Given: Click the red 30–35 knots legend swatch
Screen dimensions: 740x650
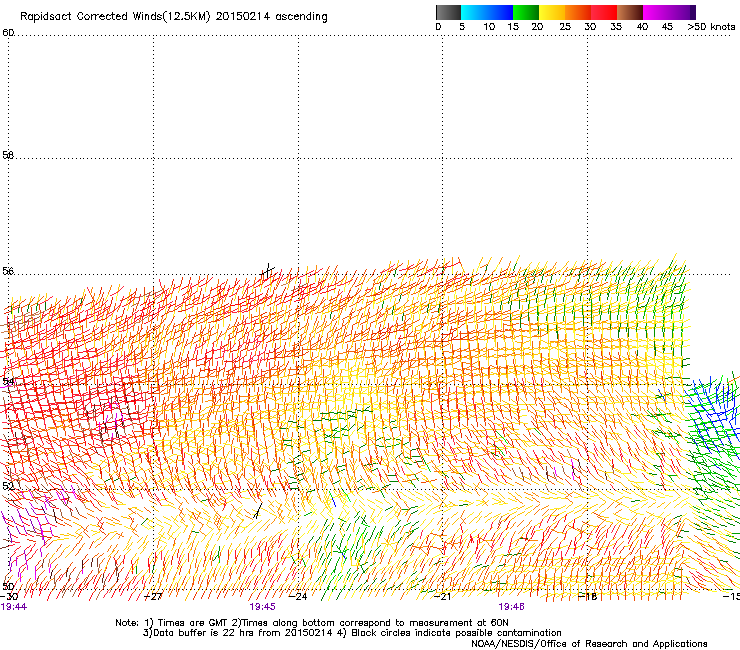Looking at the screenshot, I should coord(604,12).
